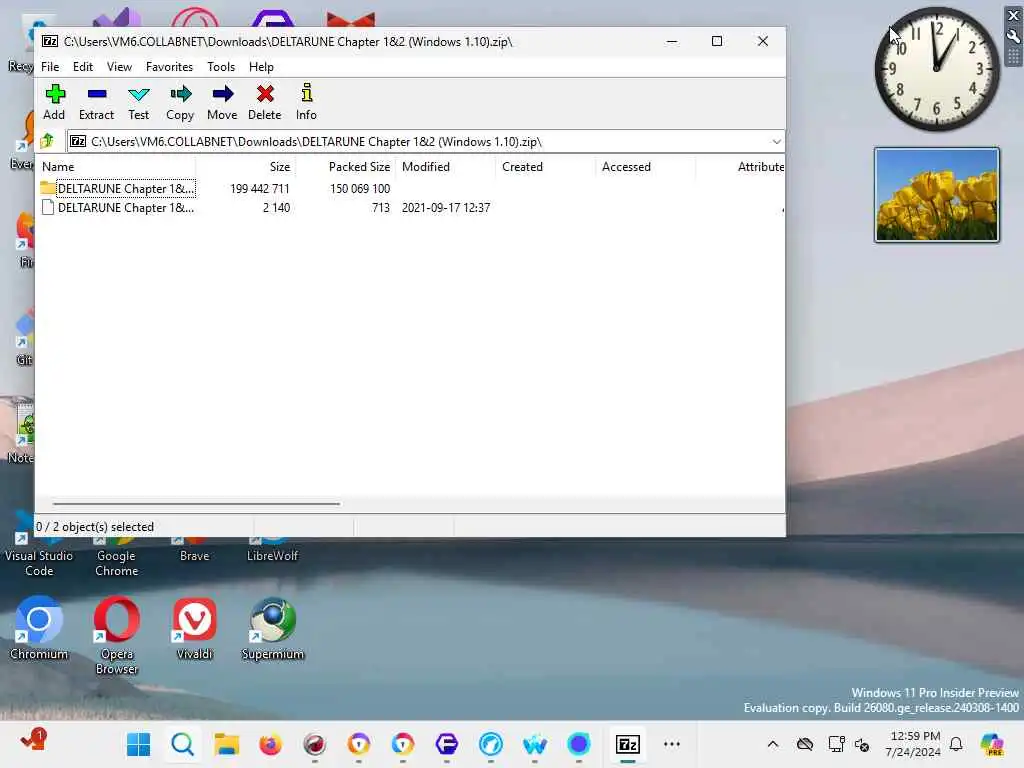Click the 150 069 100 packed size value
Image resolution: width=1024 pixels, height=768 pixels.
(360, 189)
